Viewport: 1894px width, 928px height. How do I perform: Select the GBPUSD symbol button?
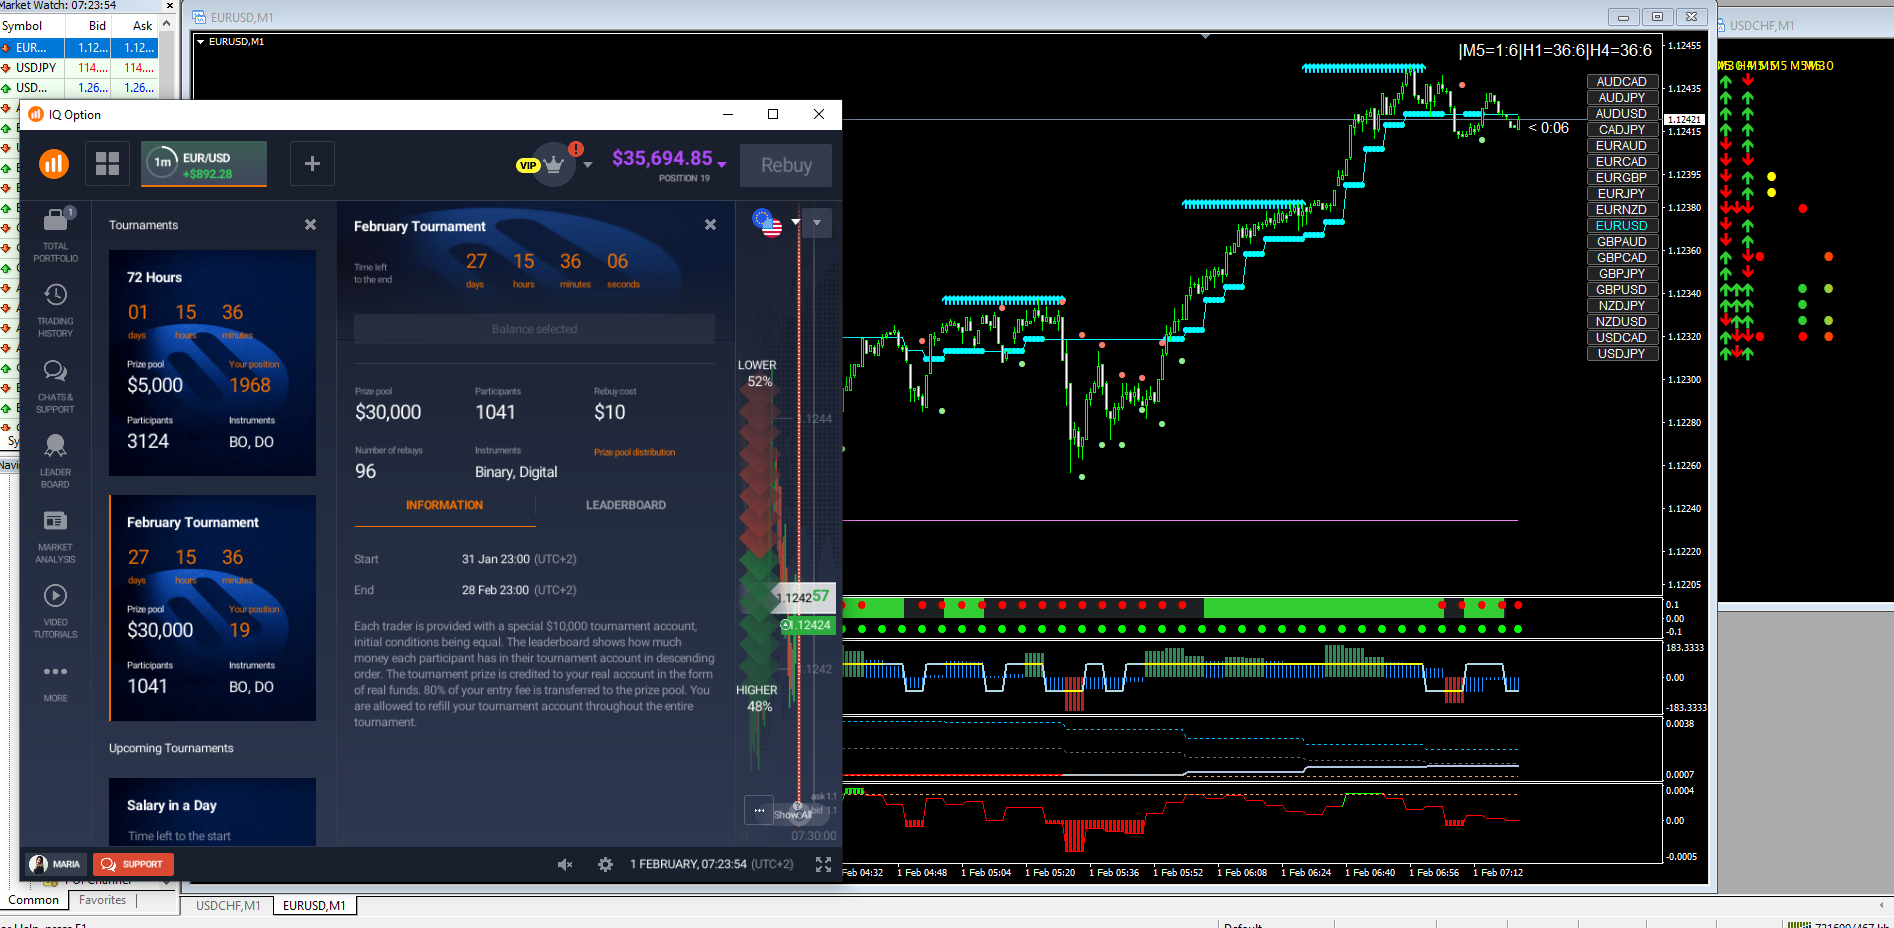click(1621, 290)
